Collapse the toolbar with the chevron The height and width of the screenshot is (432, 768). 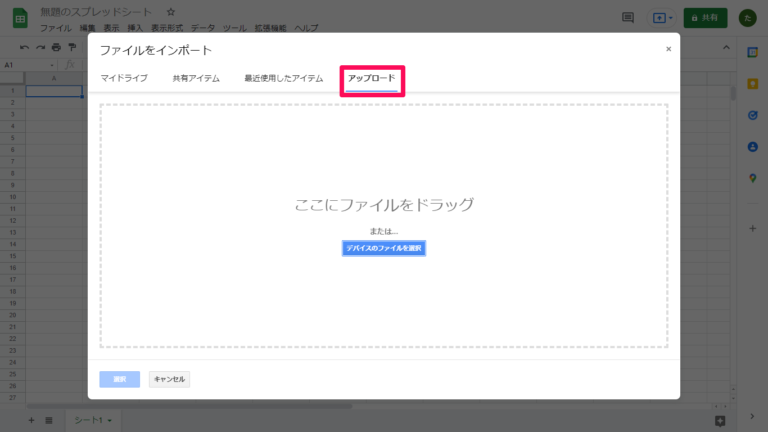pos(726,48)
